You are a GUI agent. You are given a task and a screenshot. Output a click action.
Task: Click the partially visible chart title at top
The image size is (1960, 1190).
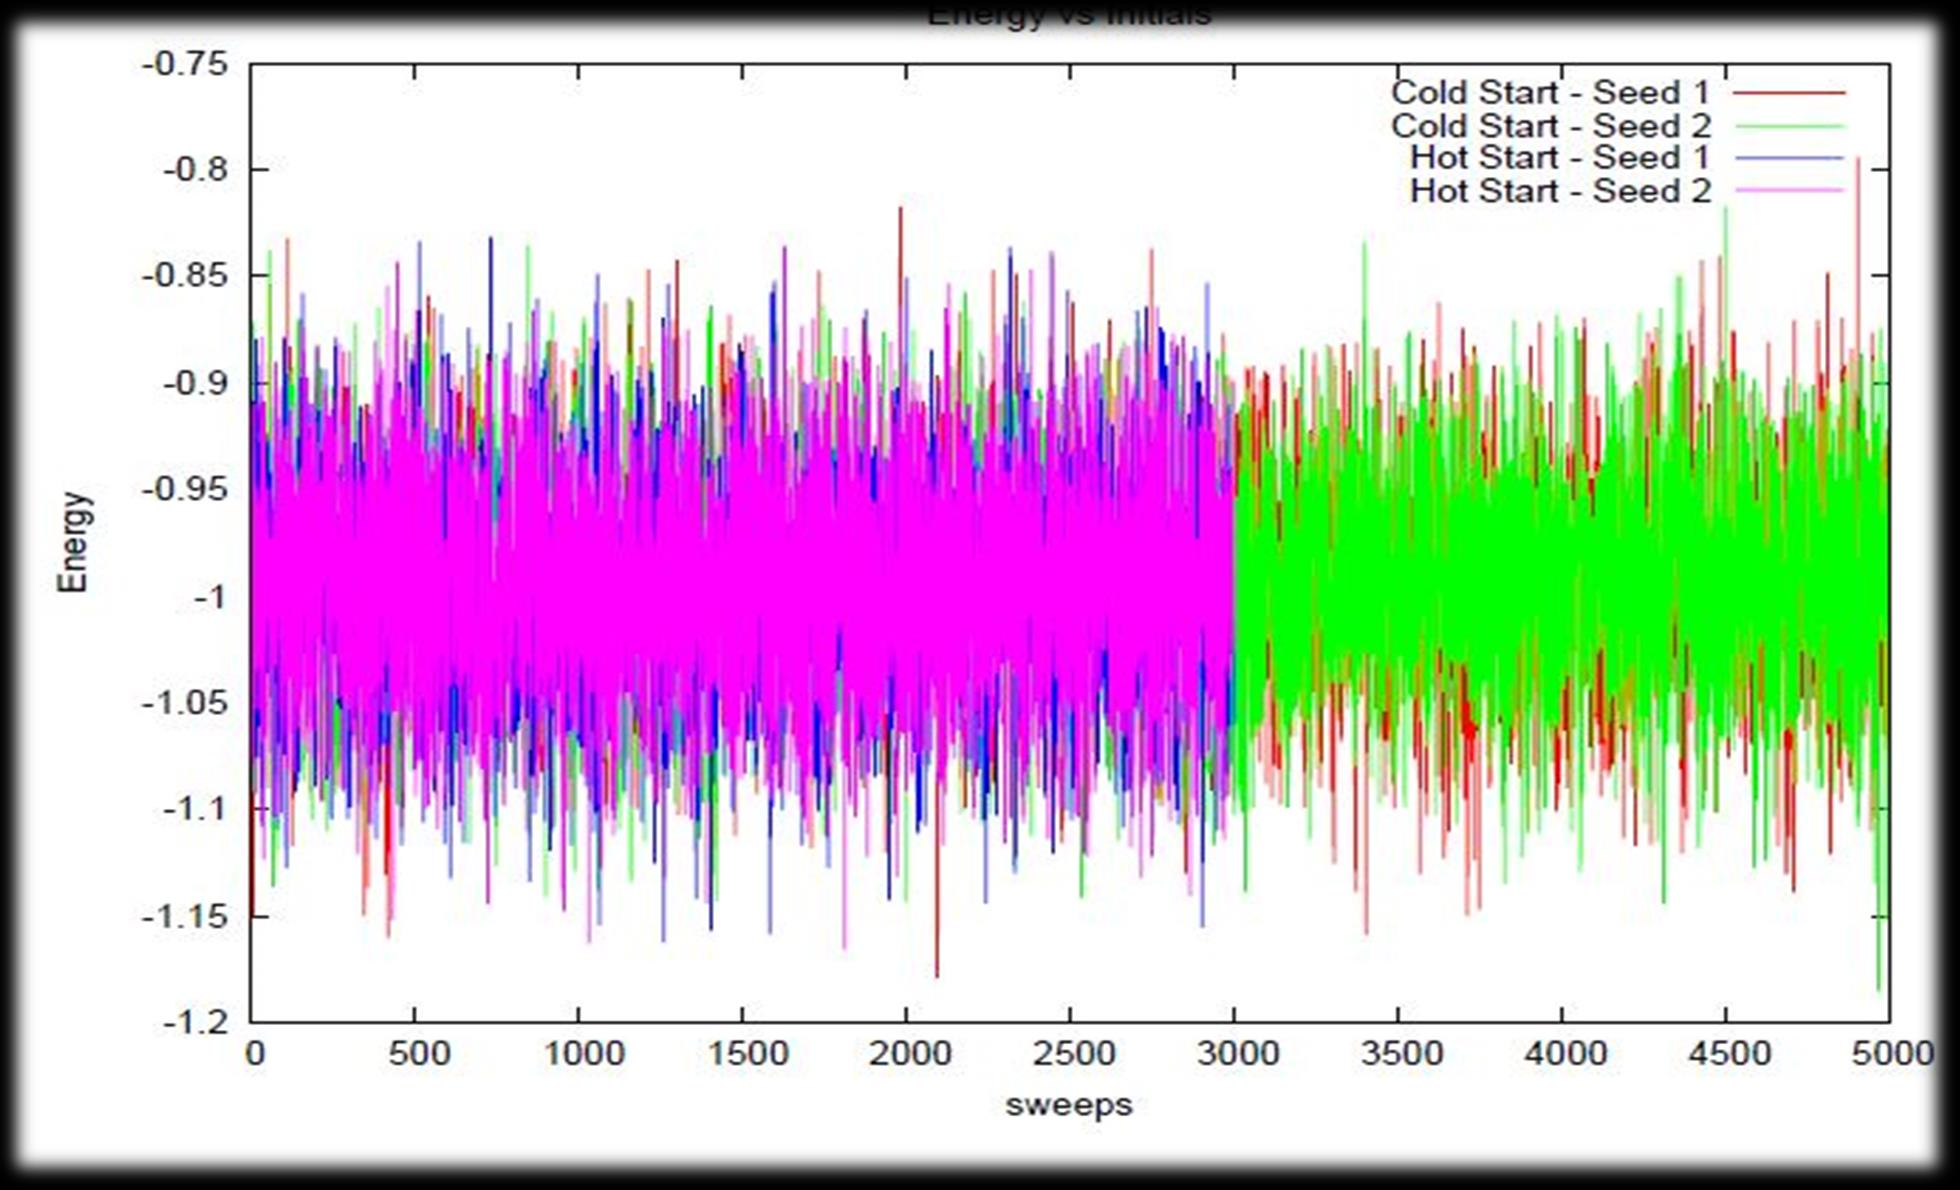(x=1069, y=15)
